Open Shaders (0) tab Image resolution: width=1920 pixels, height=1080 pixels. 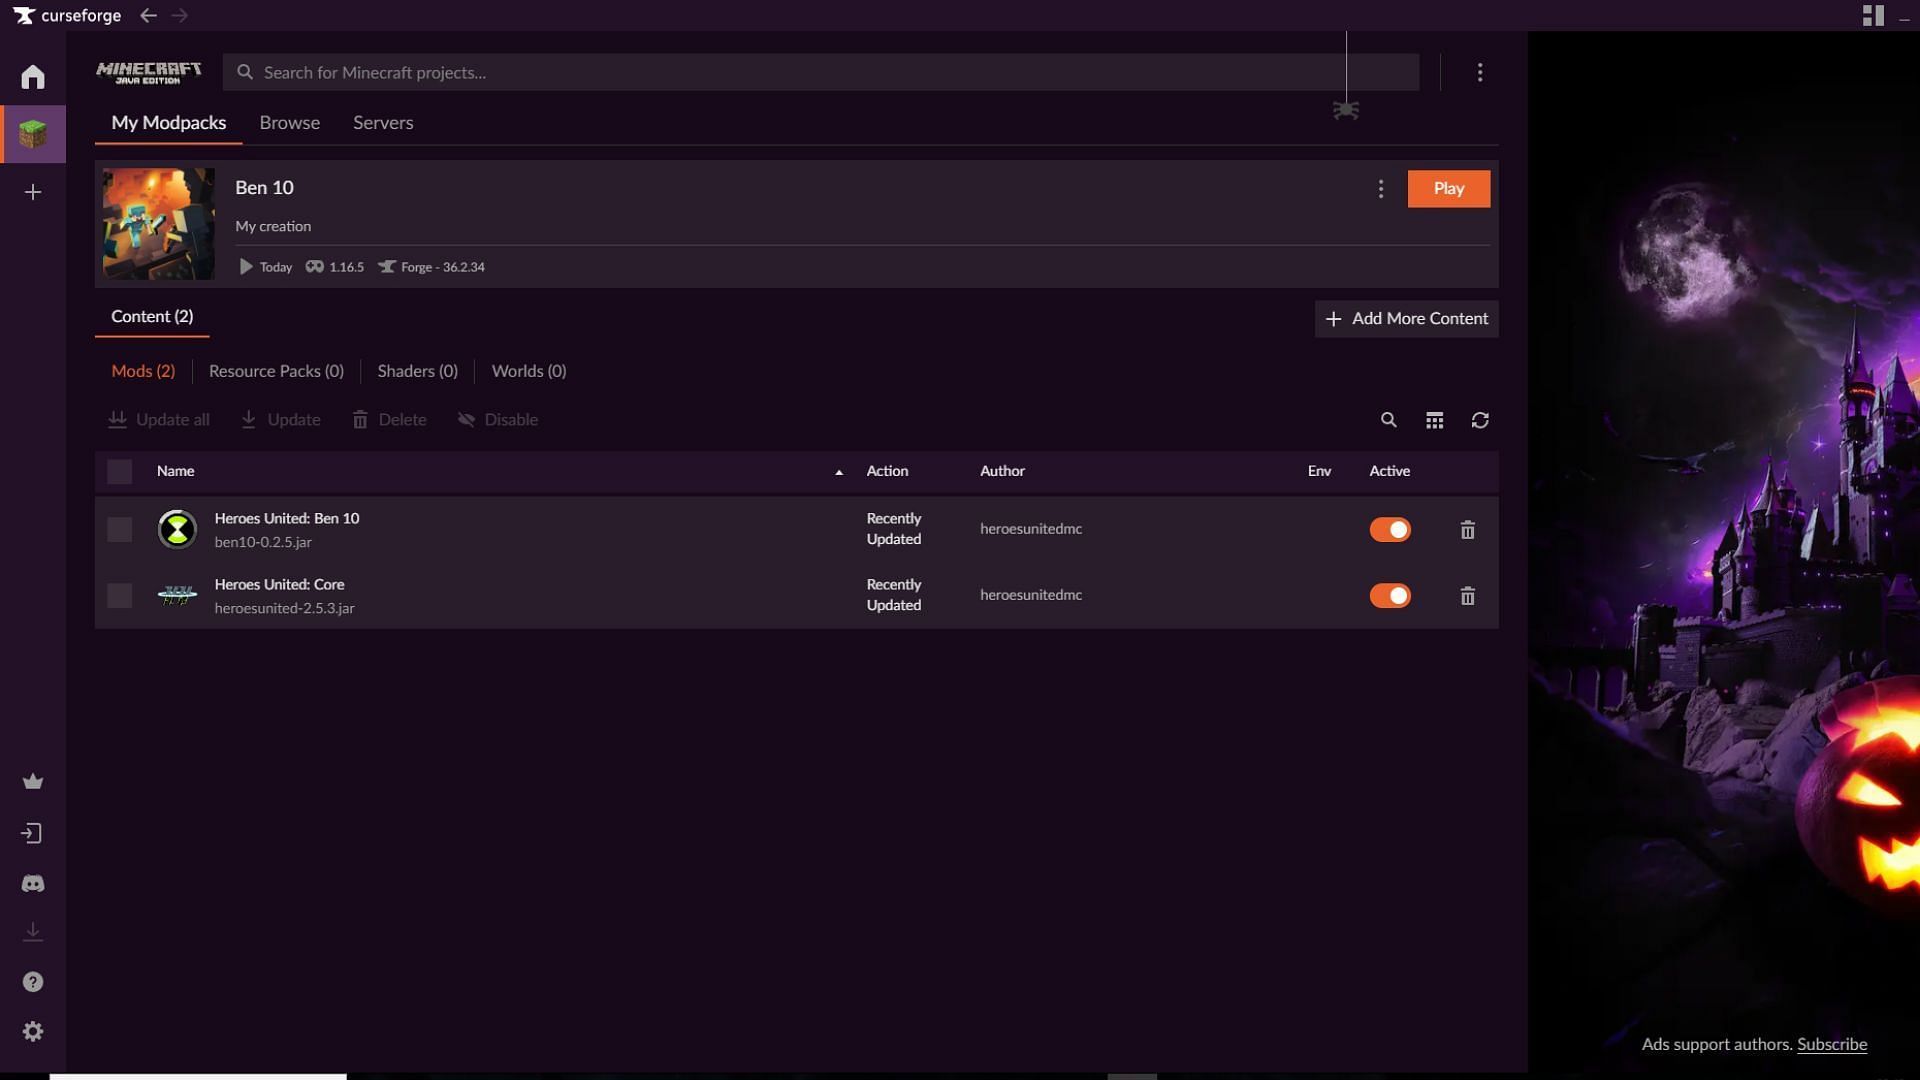coord(417,371)
